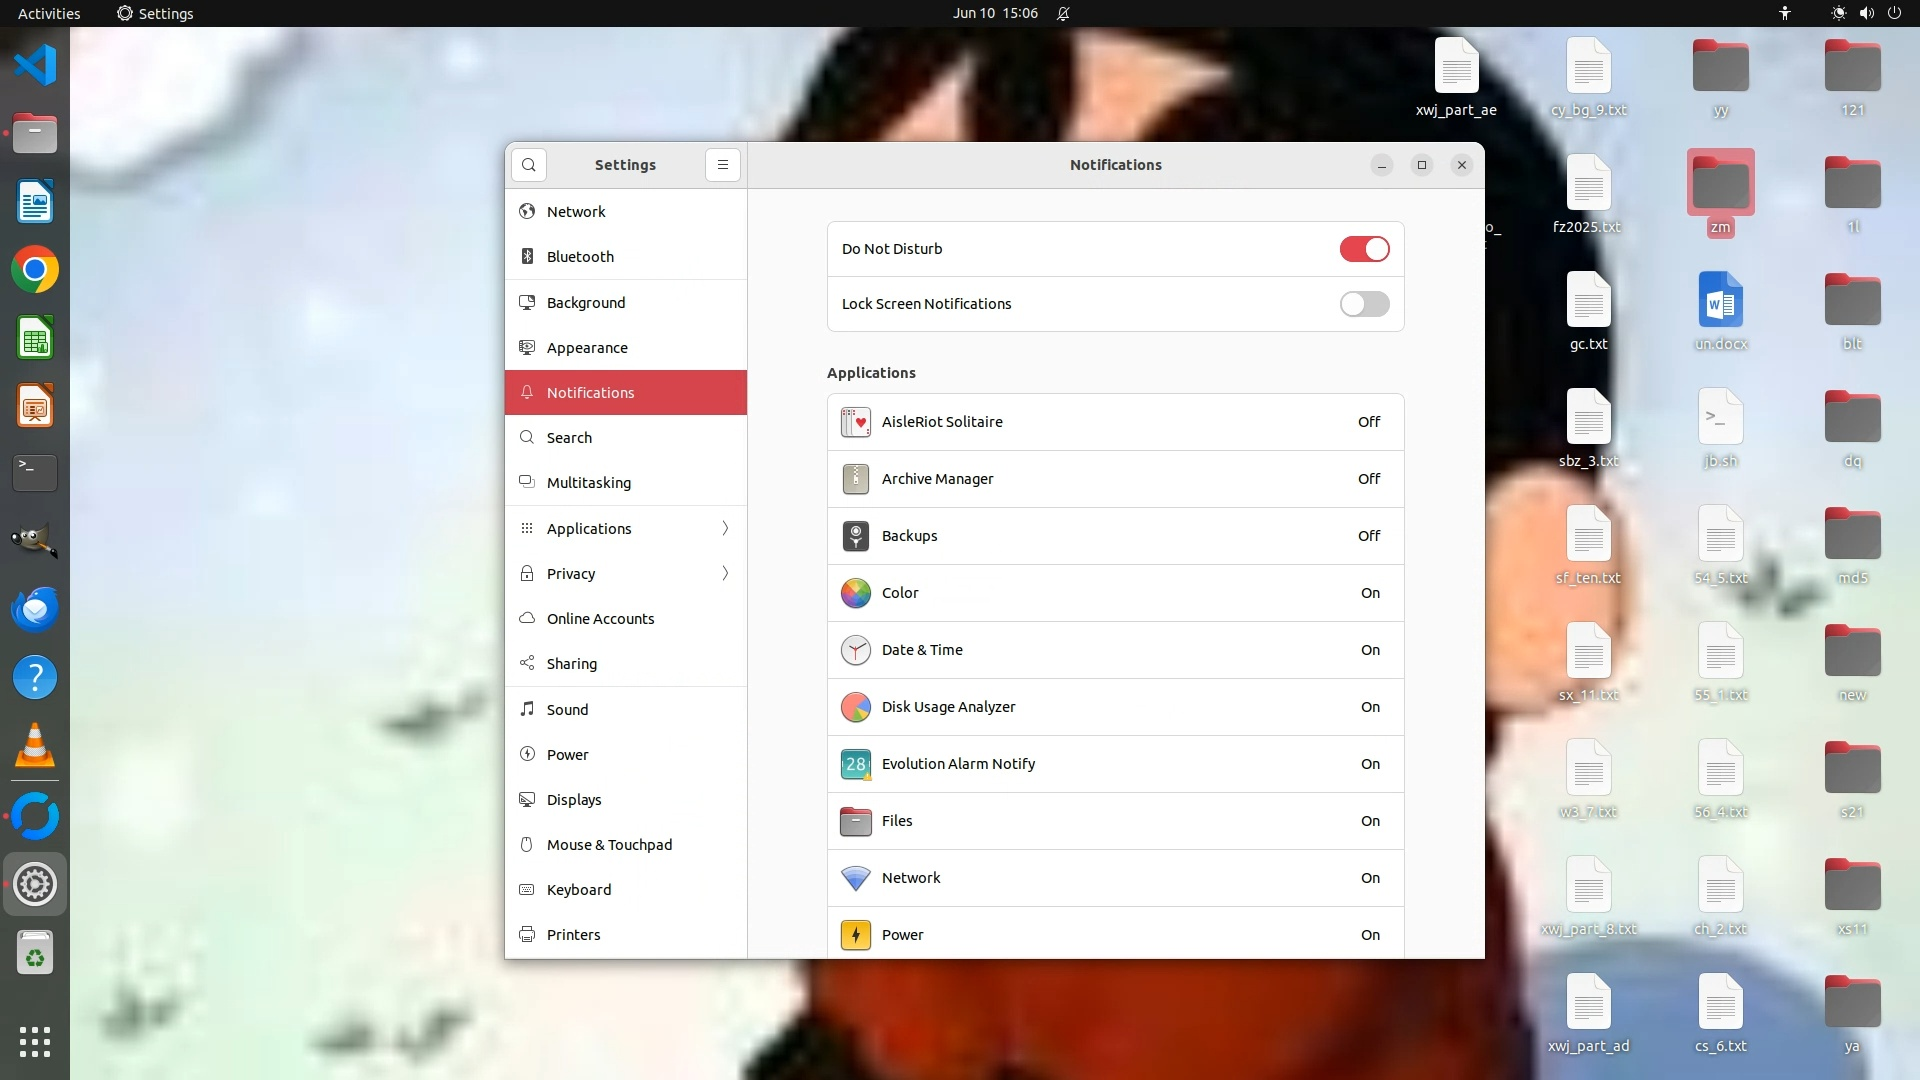Expand the Applications sidebar chevron
This screenshot has height=1080, width=1920.
[x=725, y=529]
